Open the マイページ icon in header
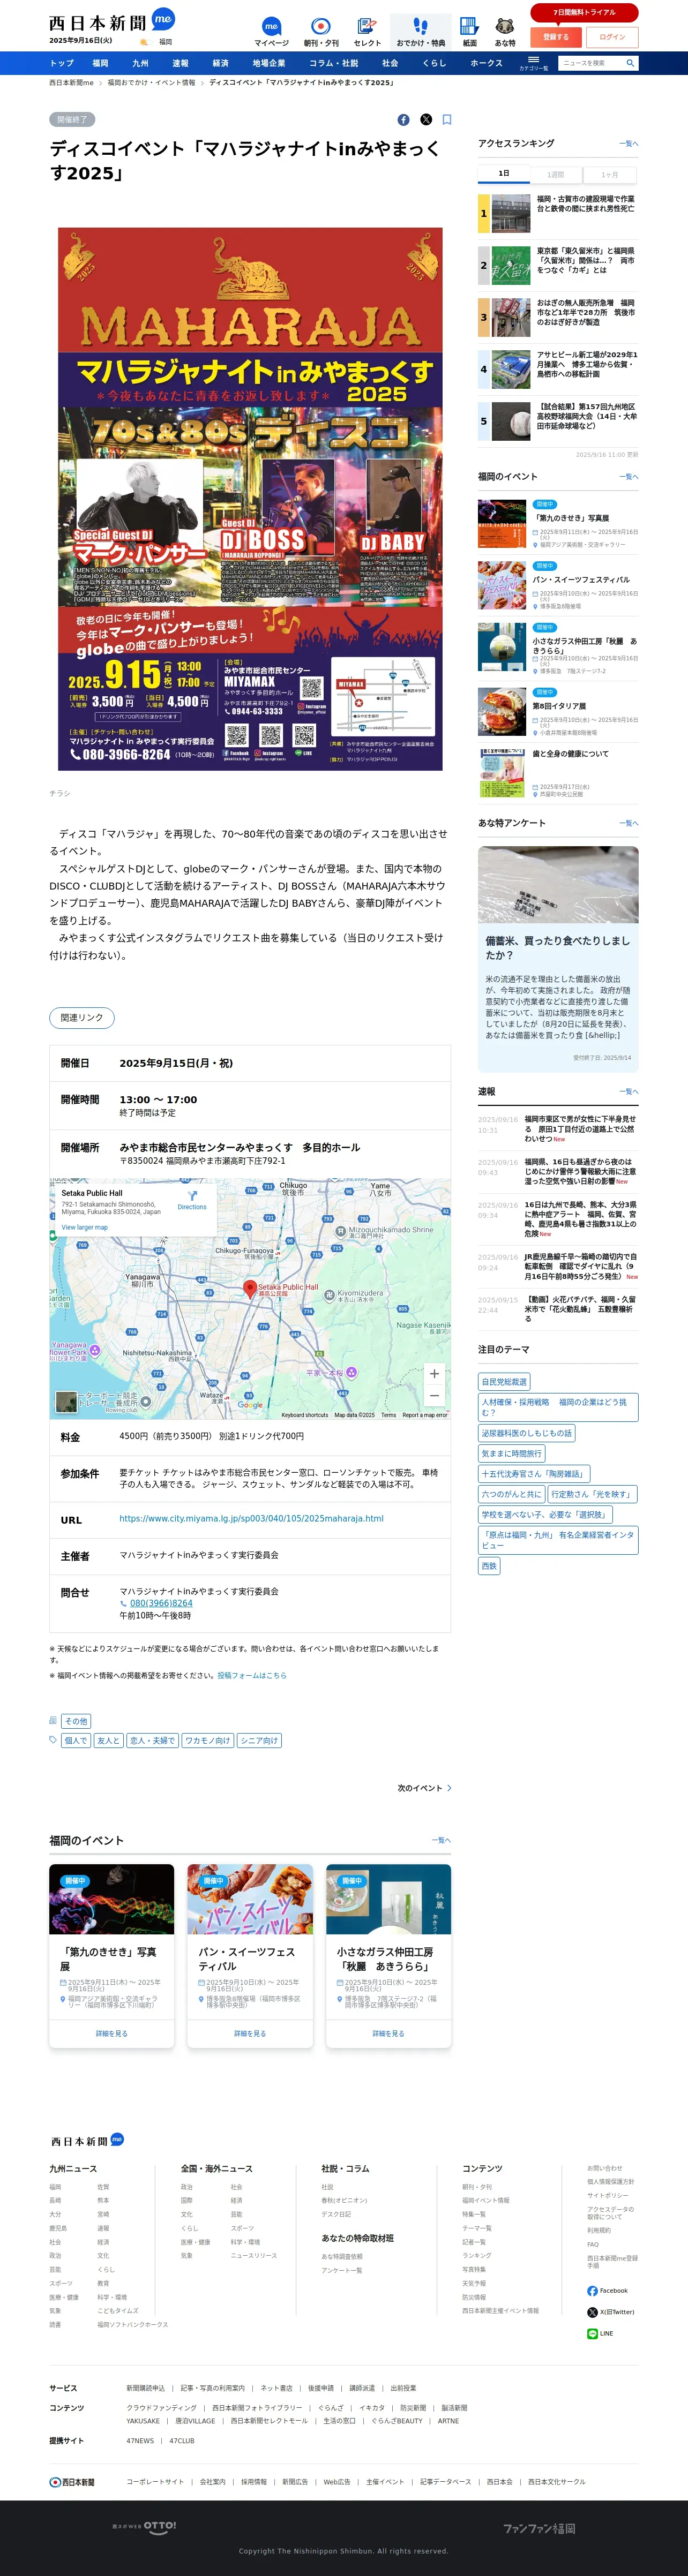The image size is (688, 2576). click(x=271, y=31)
